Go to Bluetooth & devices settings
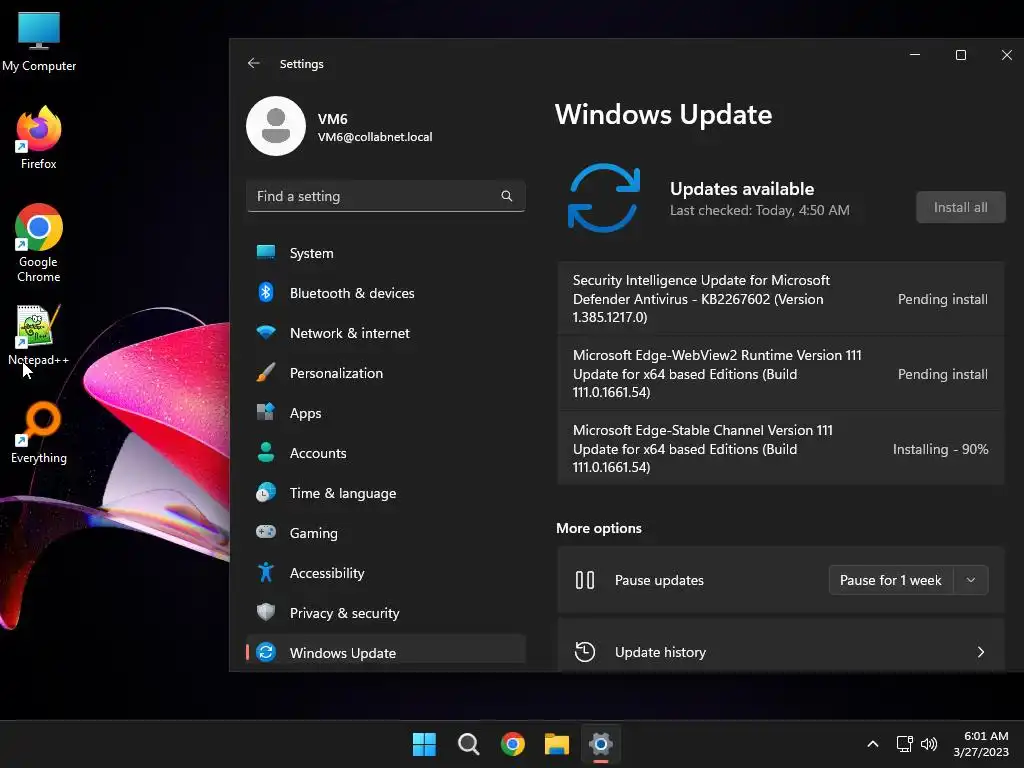Screen dimensions: 1024x768 [386, 293]
